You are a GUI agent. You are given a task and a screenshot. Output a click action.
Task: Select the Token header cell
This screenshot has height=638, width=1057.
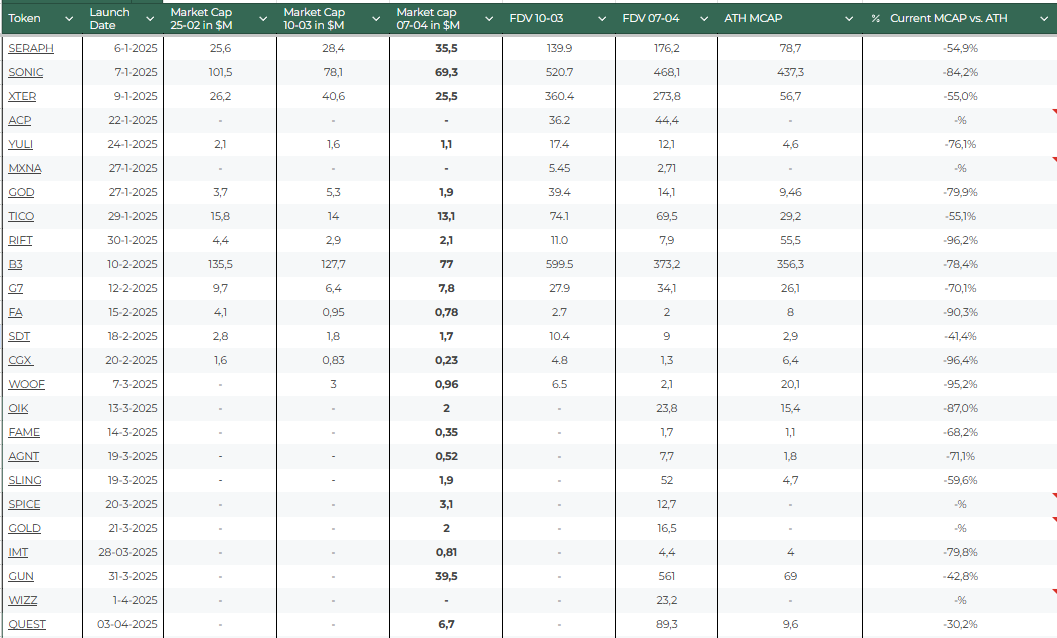[x=42, y=19]
